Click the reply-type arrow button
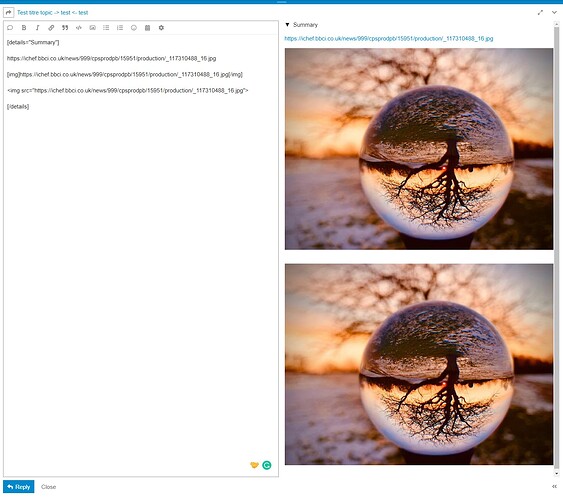This screenshot has height=500, width=563. pyautogui.click(x=9, y=13)
